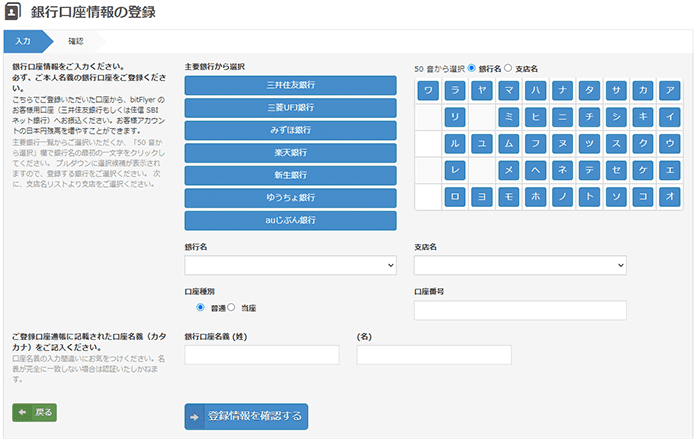Select 当座 account type radio
Image resolution: width=697 pixels, height=439 pixels.
(x=231, y=307)
